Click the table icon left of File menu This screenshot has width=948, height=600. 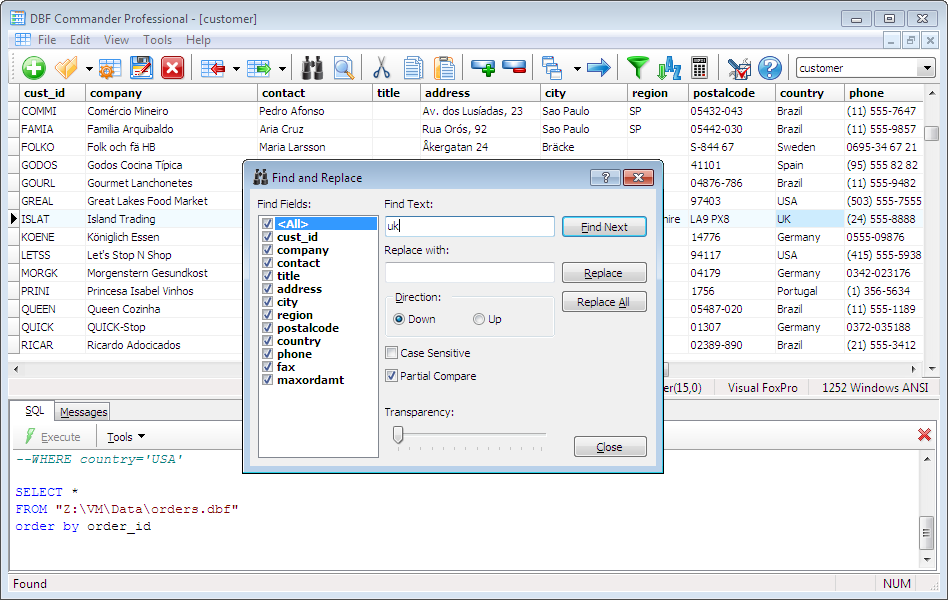click(x=22, y=39)
